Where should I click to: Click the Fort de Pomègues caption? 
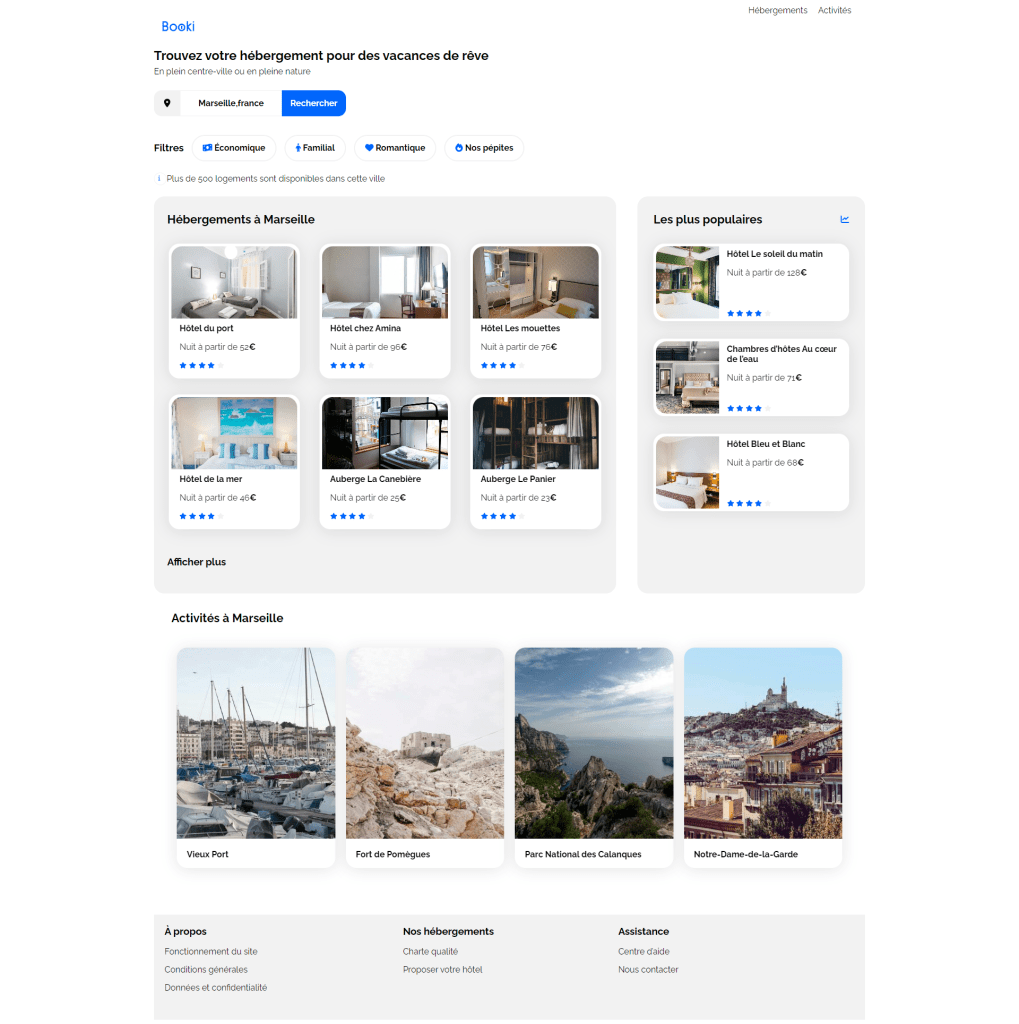[393, 854]
